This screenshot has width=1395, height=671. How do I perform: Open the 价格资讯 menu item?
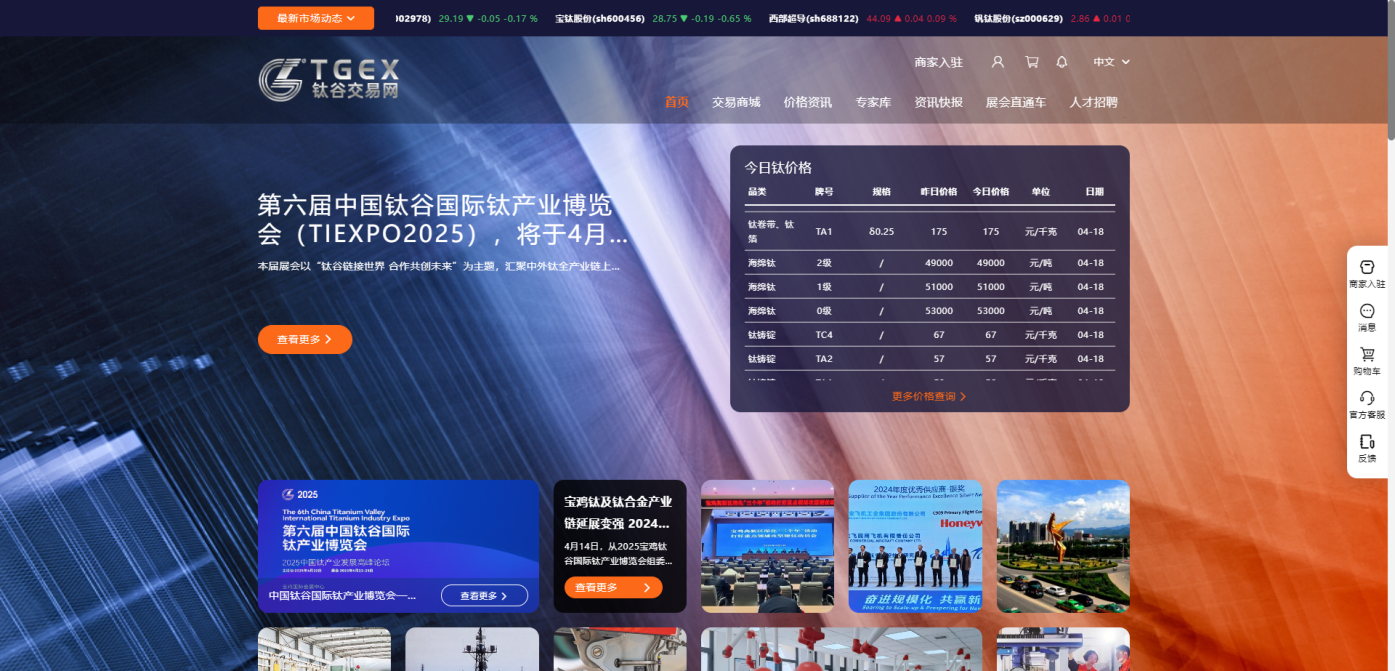point(808,101)
